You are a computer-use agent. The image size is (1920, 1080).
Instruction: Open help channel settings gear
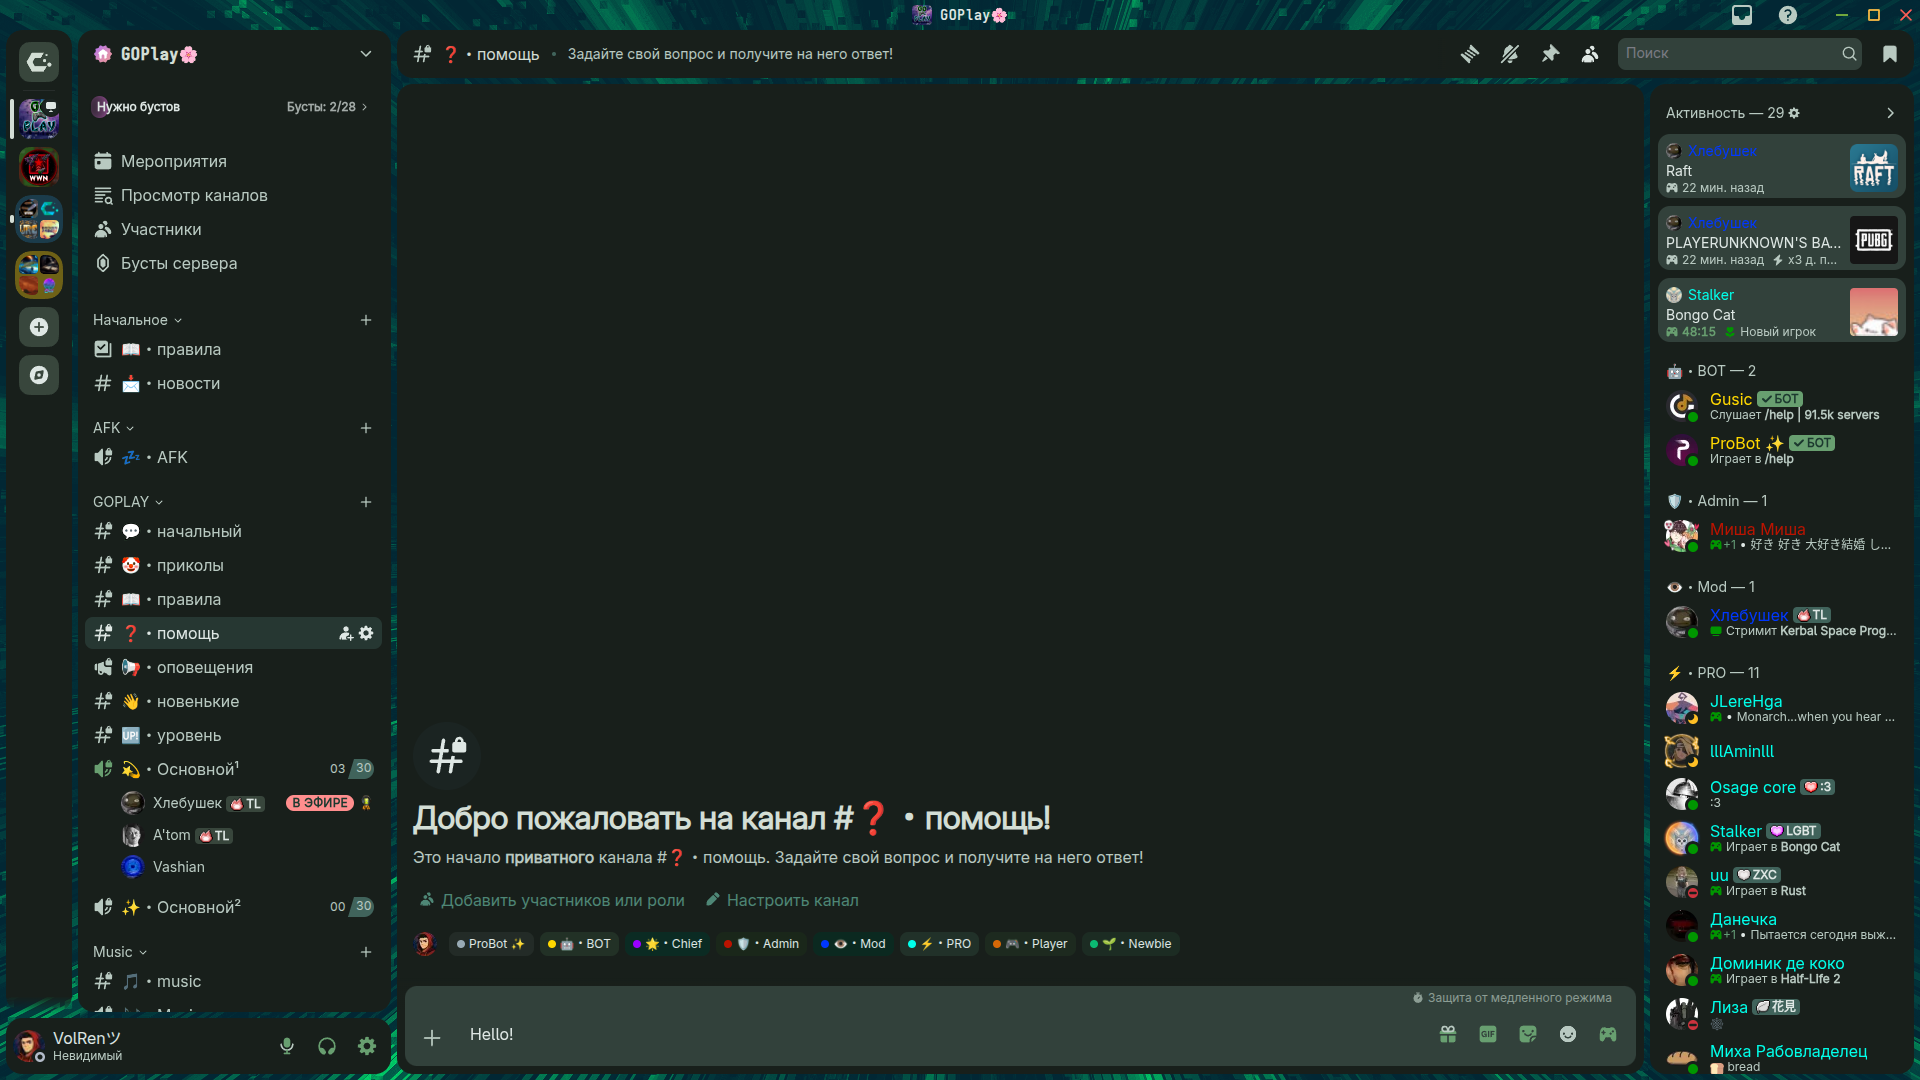(366, 633)
